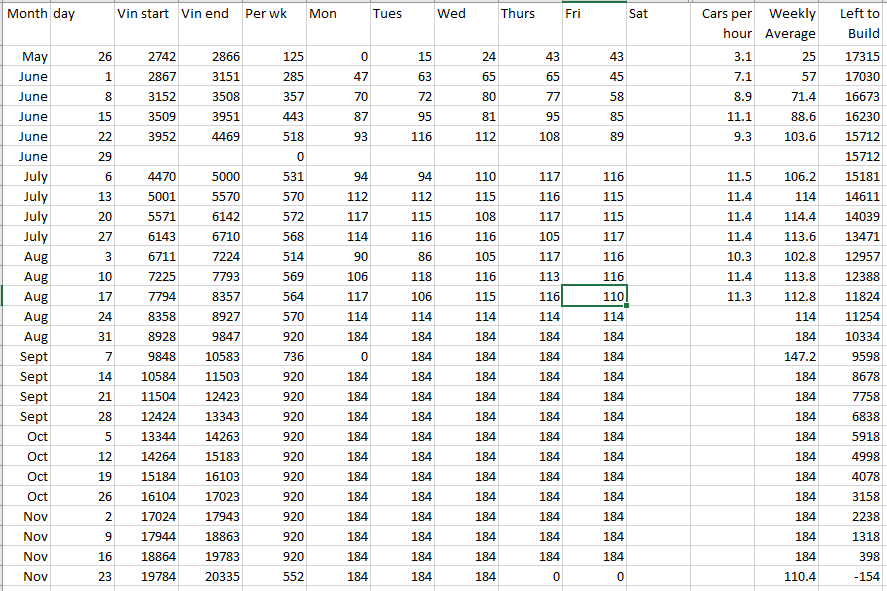The width and height of the screenshot is (887, 591).
Task: Select the Weekly Average value 71.4
Action: pos(789,97)
